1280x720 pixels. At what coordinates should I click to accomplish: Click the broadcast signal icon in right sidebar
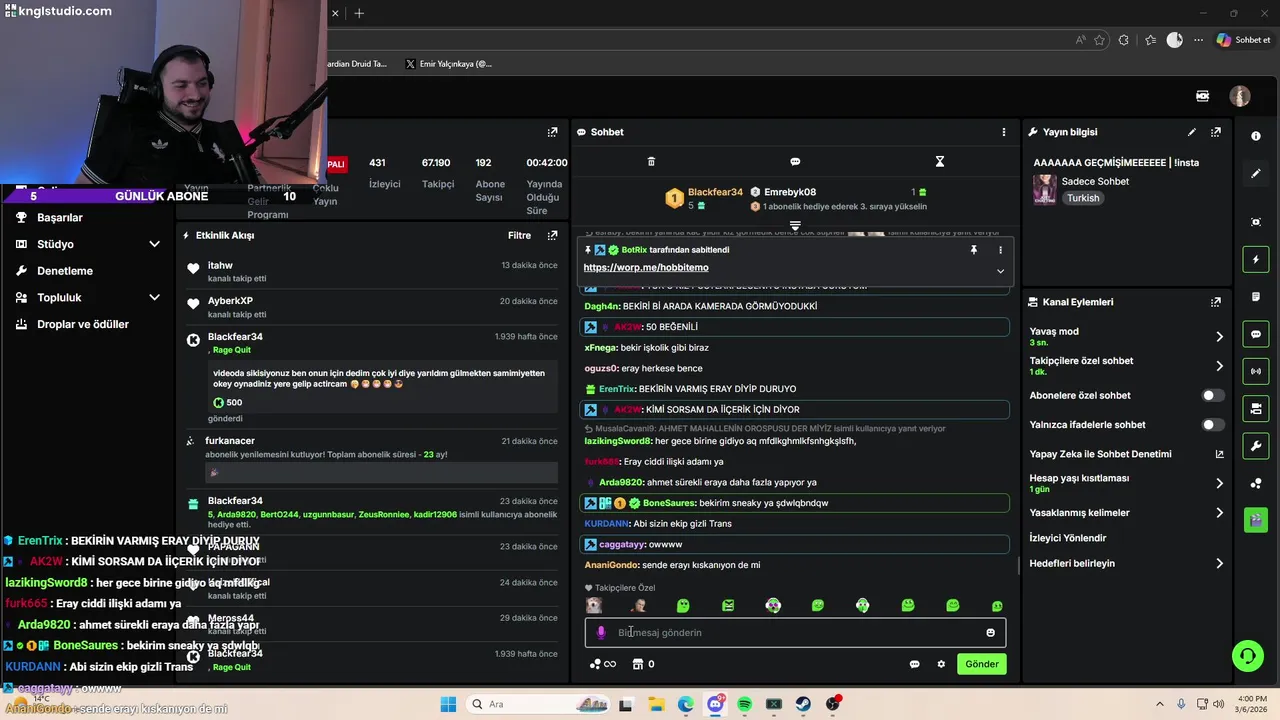point(1256,371)
